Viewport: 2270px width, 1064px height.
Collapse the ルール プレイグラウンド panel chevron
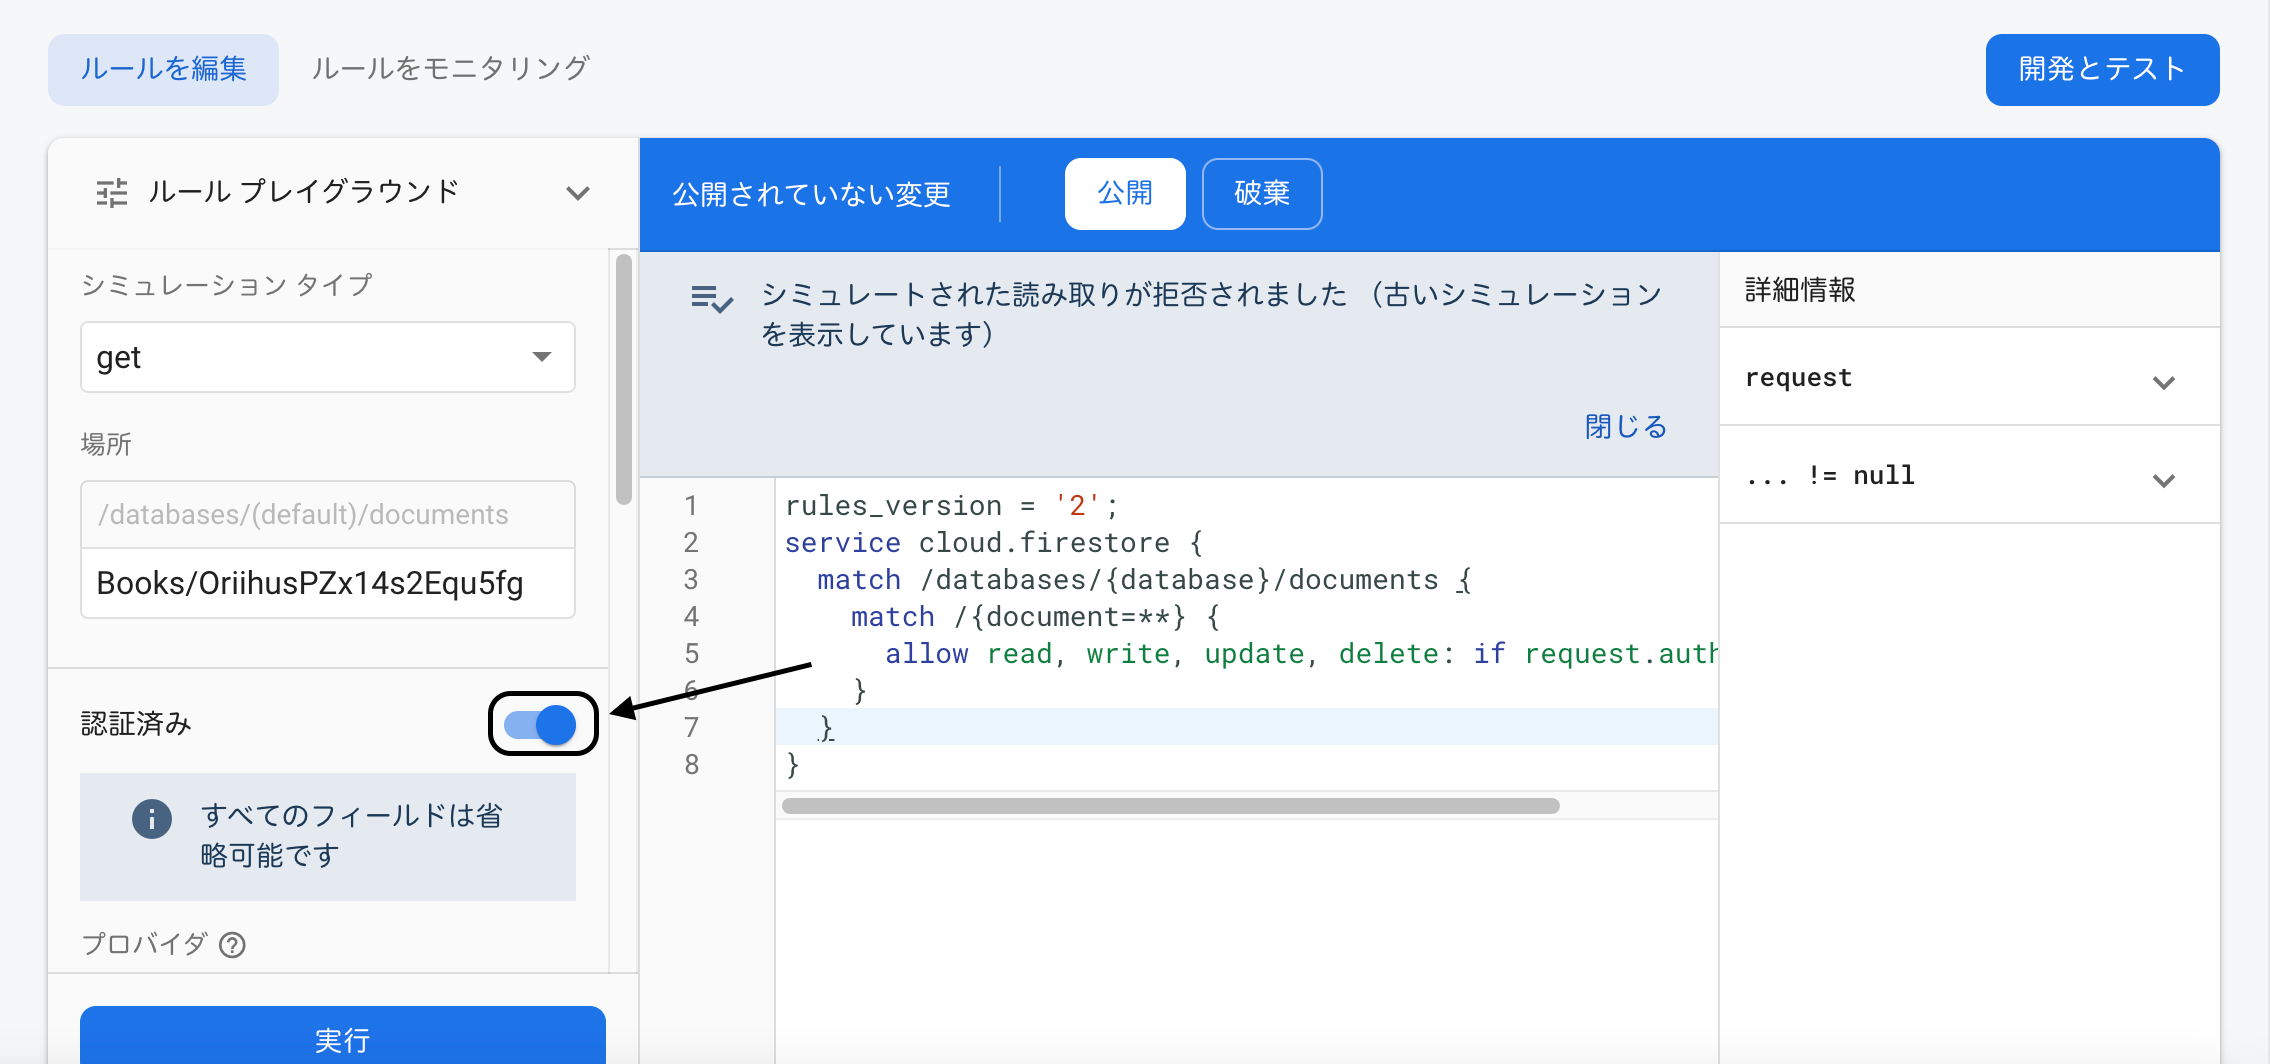pos(577,193)
